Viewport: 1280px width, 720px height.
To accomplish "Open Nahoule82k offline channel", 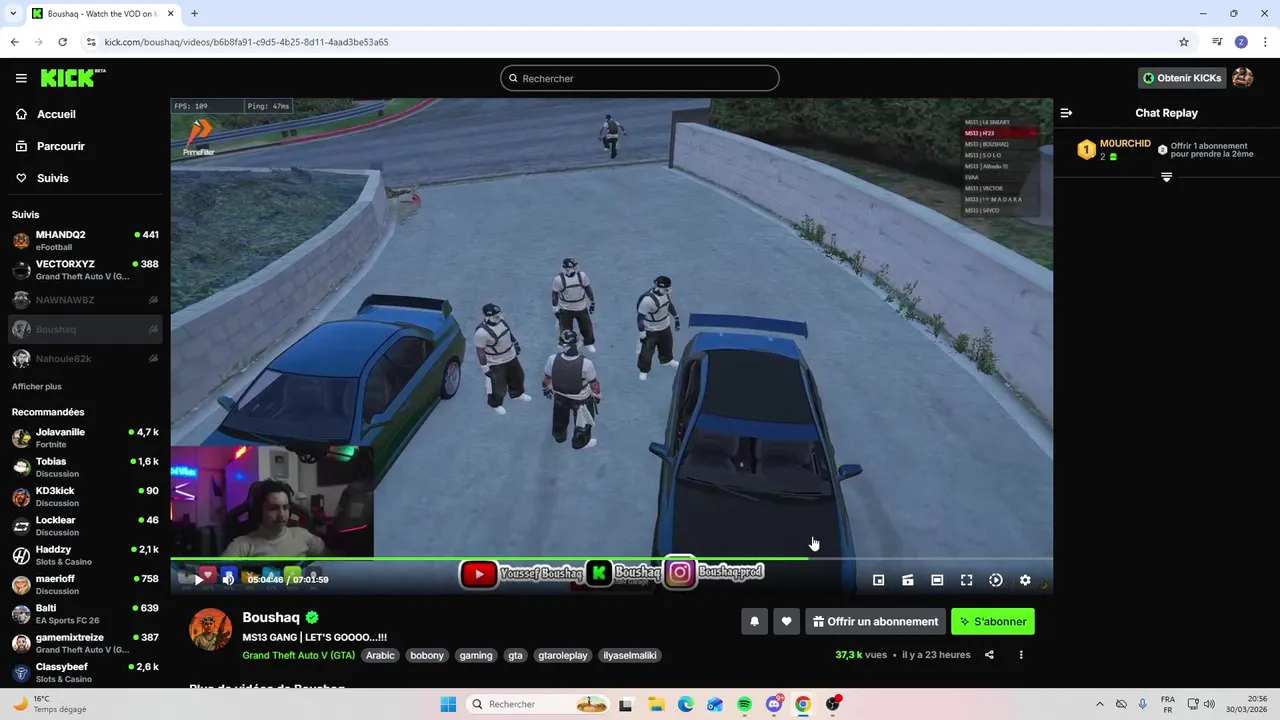I will [85, 358].
